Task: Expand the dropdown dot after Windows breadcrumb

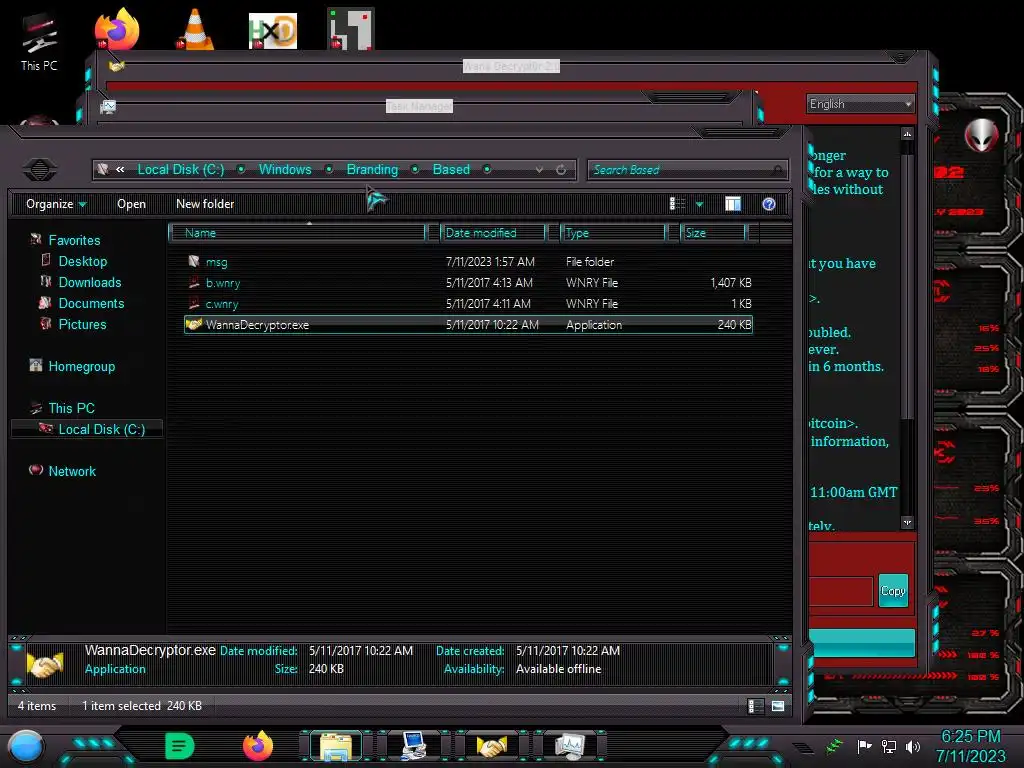Action: click(x=329, y=169)
